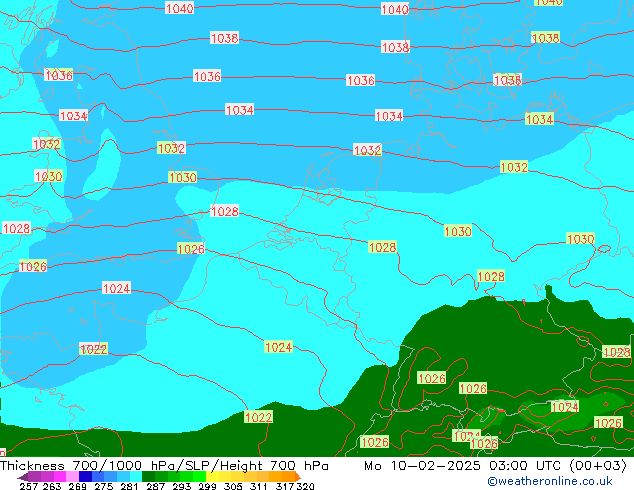Click the map title 'Thickness 700/1000 hPa/SLP/Height 700 hPa'
The width and height of the screenshot is (634, 490).
[164, 466]
